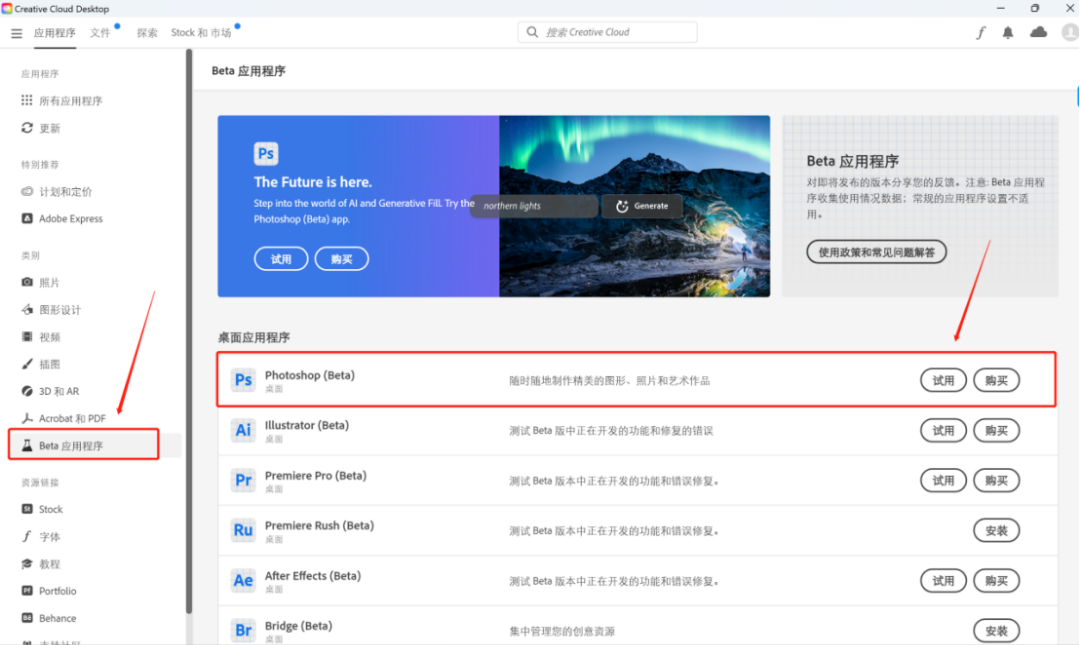Click the fonts 'f' icon in header
The image size is (1080, 645).
point(981,32)
